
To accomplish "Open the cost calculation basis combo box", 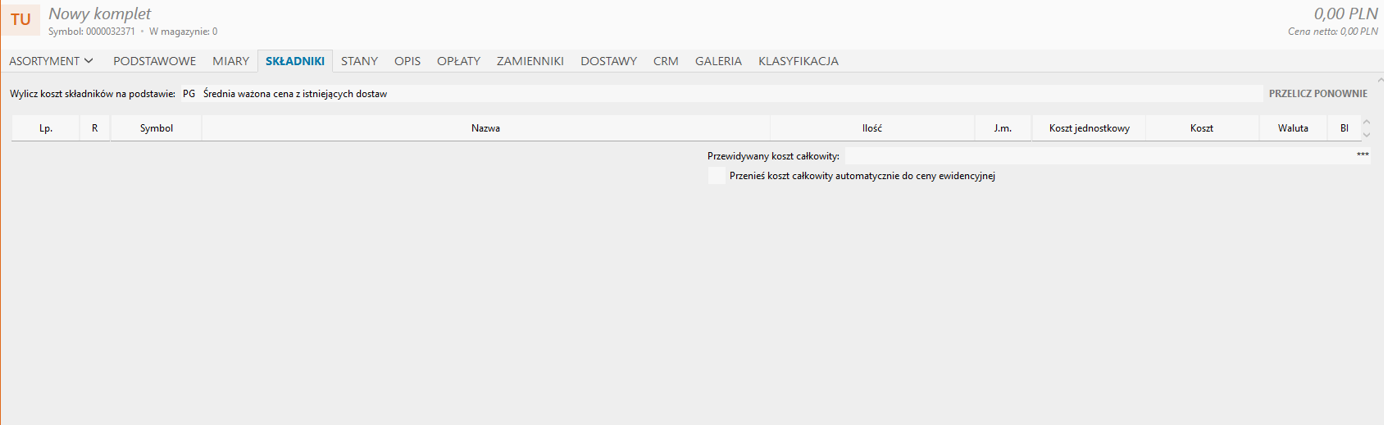I will coord(720,94).
